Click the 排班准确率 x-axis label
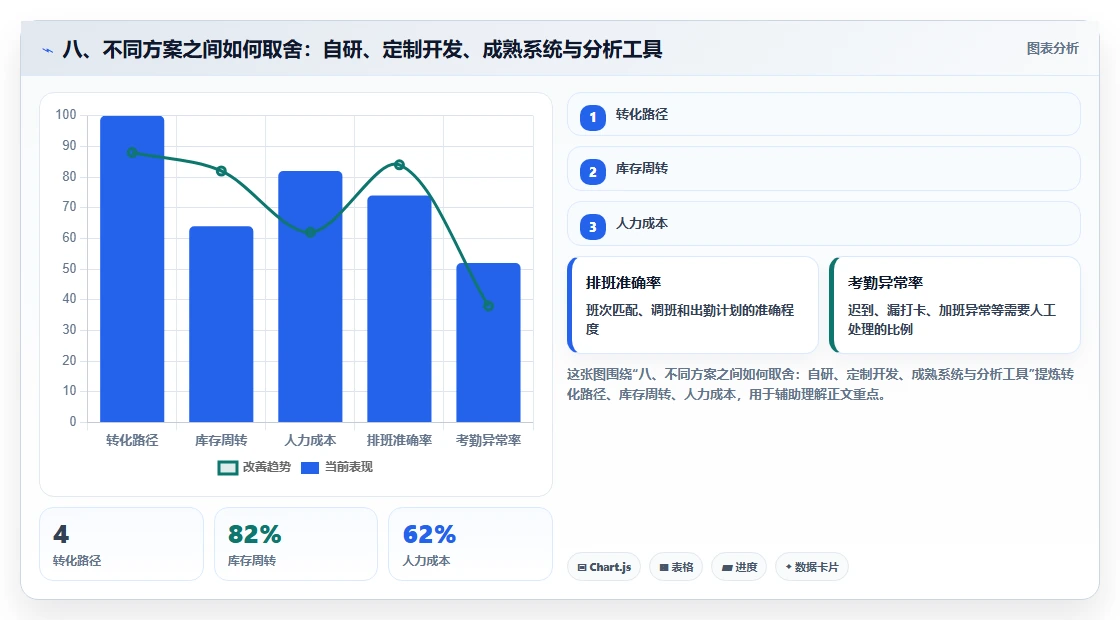 point(399,441)
